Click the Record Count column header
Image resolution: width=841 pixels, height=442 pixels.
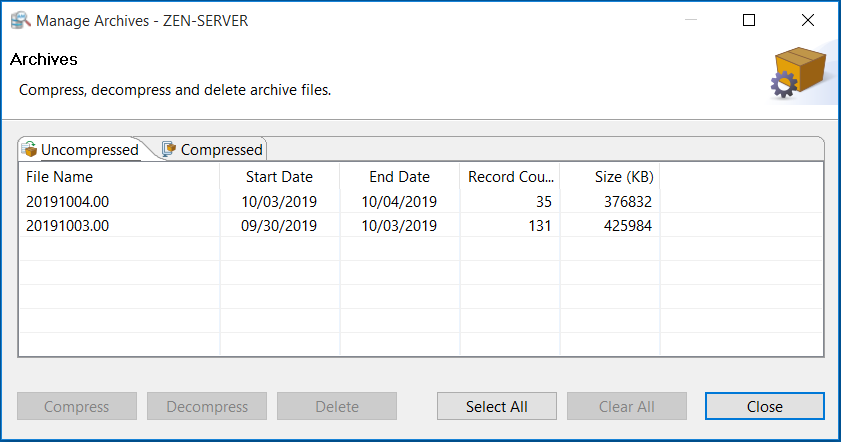[510, 177]
